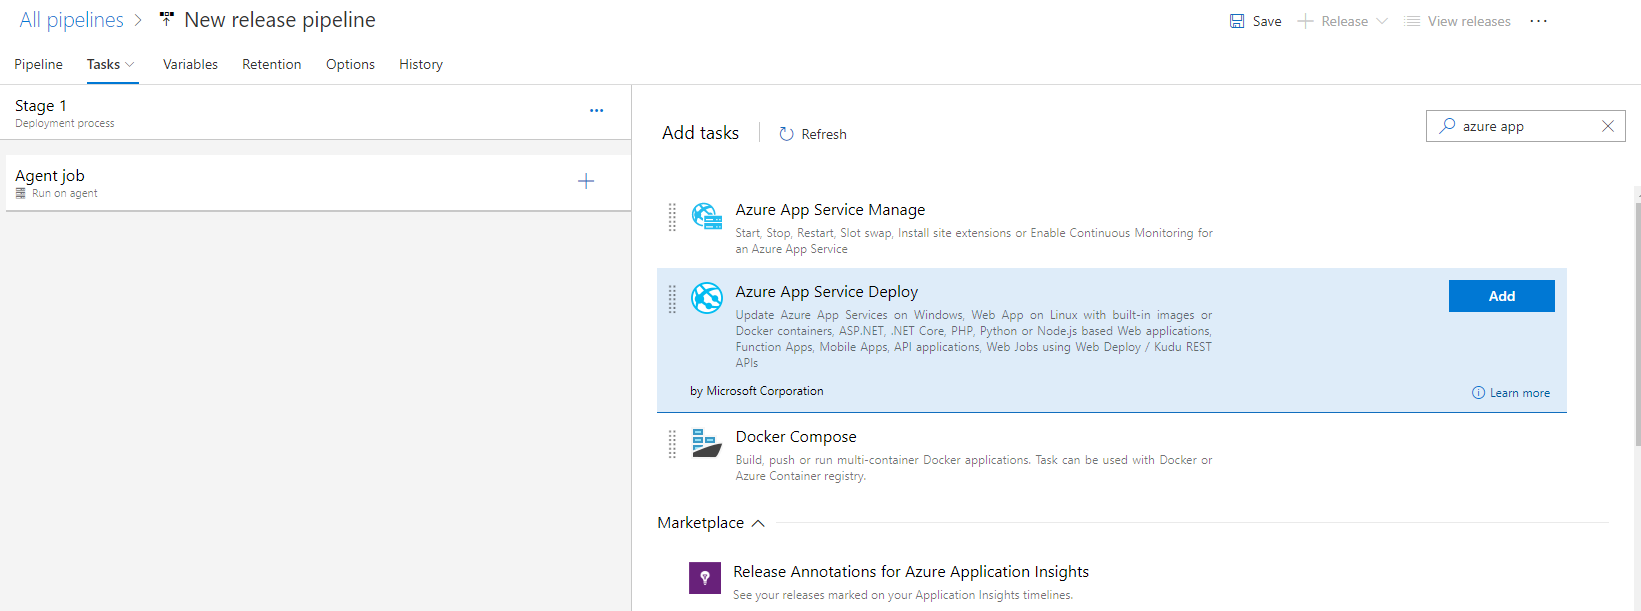The image size is (1641, 611).
Task: Click the Azure App Service Manage icon
Action: coord(707,216)
